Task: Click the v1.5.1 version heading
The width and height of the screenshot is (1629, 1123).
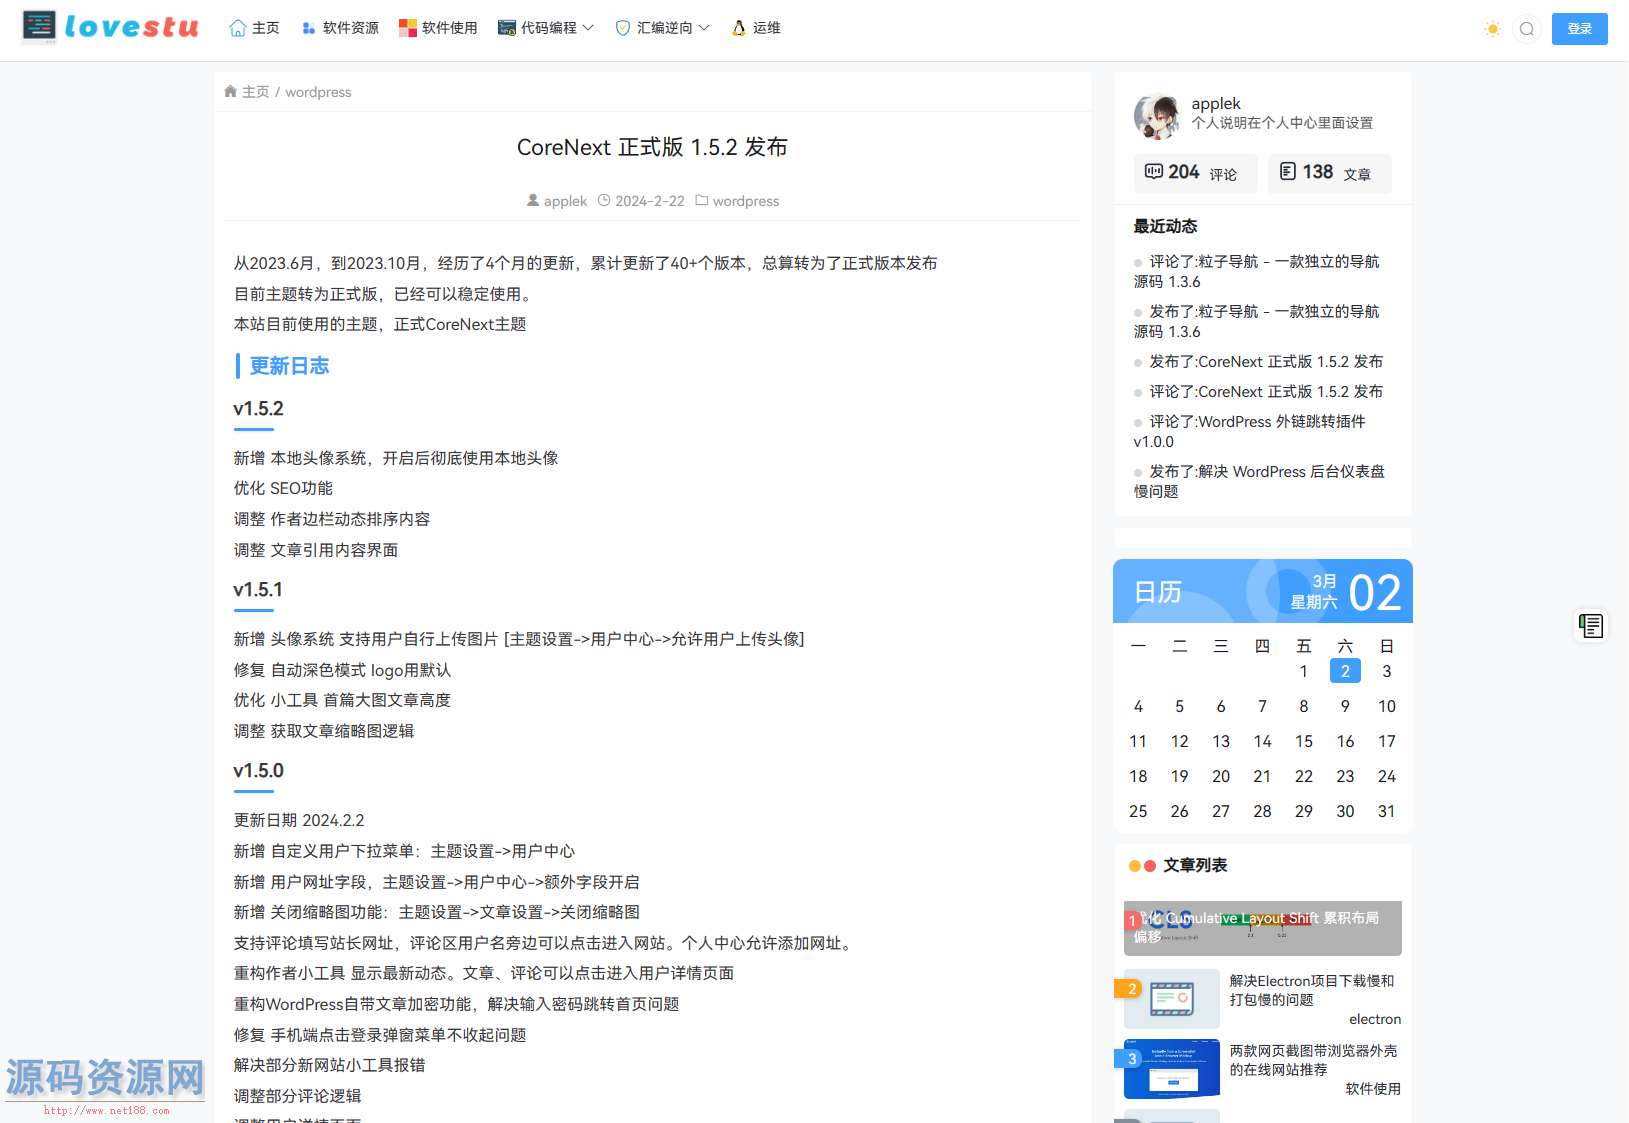Action: coord(258,590)
